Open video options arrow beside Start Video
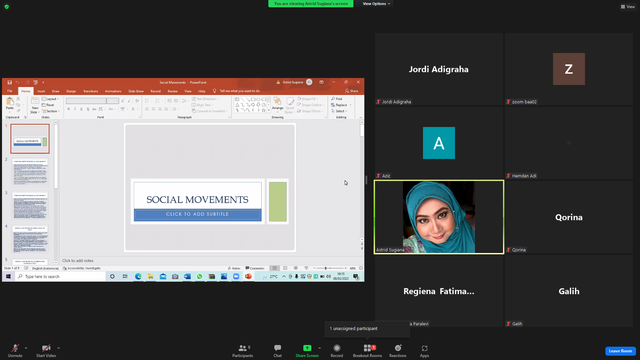The width and height of the screenshot is (640, 360). [x=58, y=348]
